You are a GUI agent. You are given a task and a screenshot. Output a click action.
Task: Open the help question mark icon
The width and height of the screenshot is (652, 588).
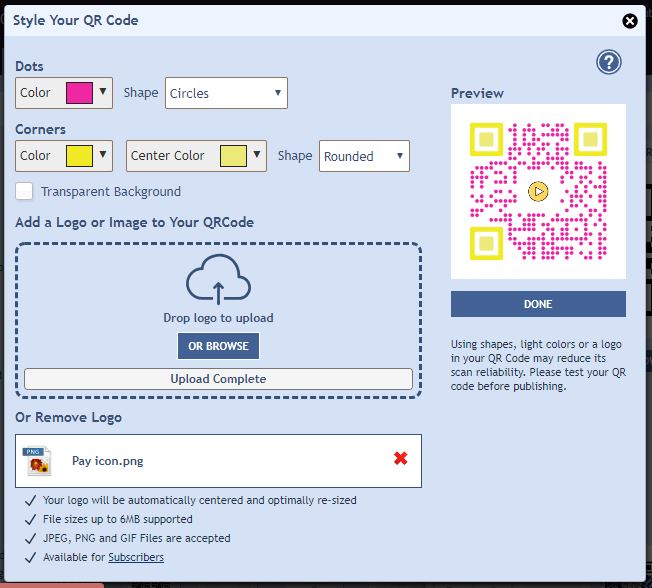click(608, 62)
